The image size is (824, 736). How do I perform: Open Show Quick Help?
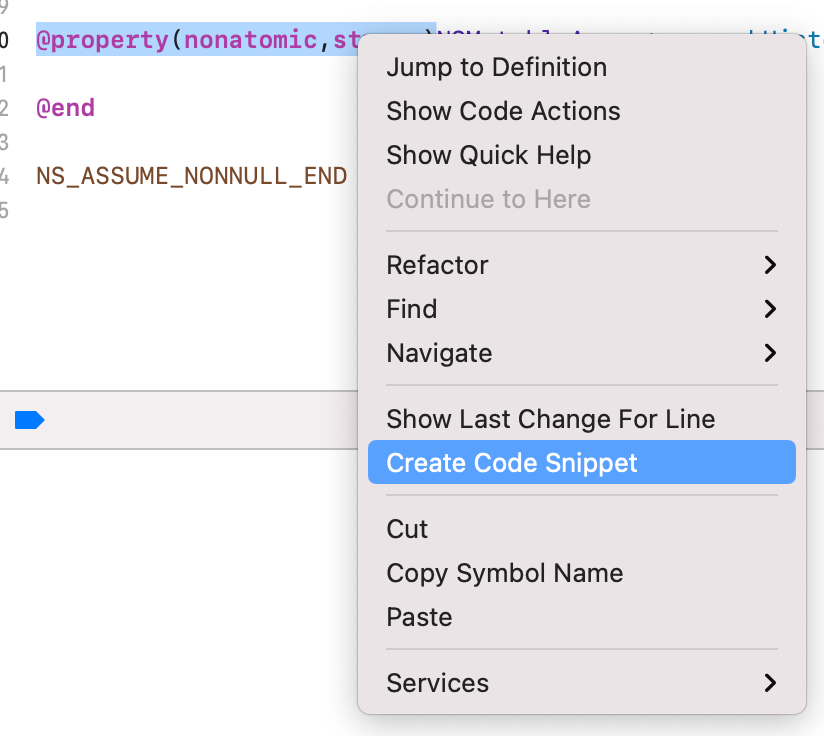pyautogui.click(x=488, y=155)
